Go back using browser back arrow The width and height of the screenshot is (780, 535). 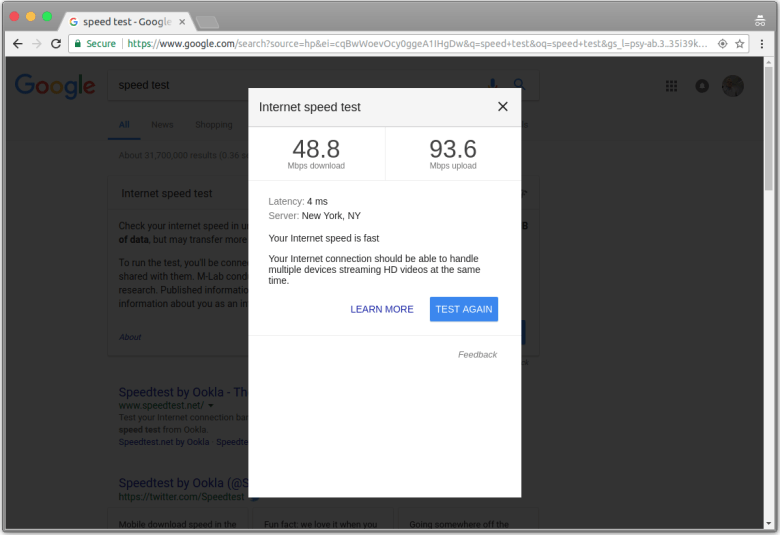(17, 44)
